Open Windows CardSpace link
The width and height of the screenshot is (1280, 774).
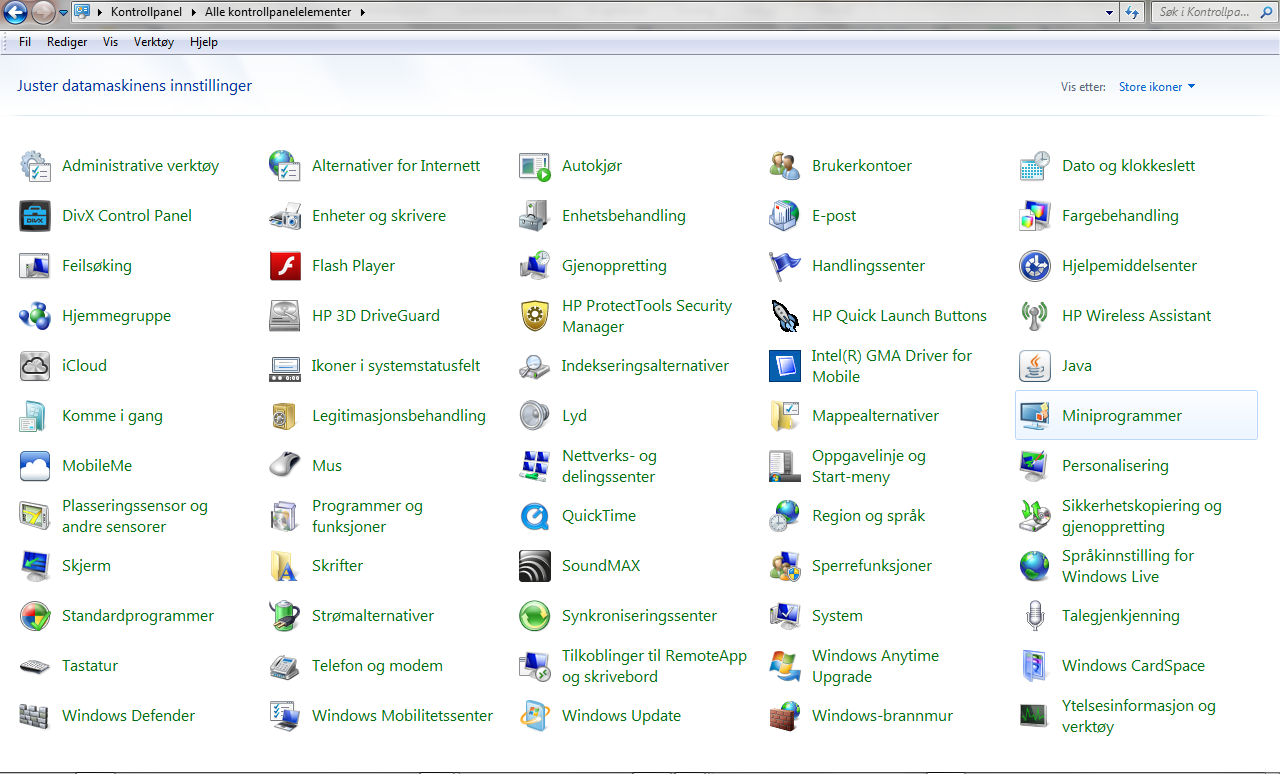point(1133,666)
